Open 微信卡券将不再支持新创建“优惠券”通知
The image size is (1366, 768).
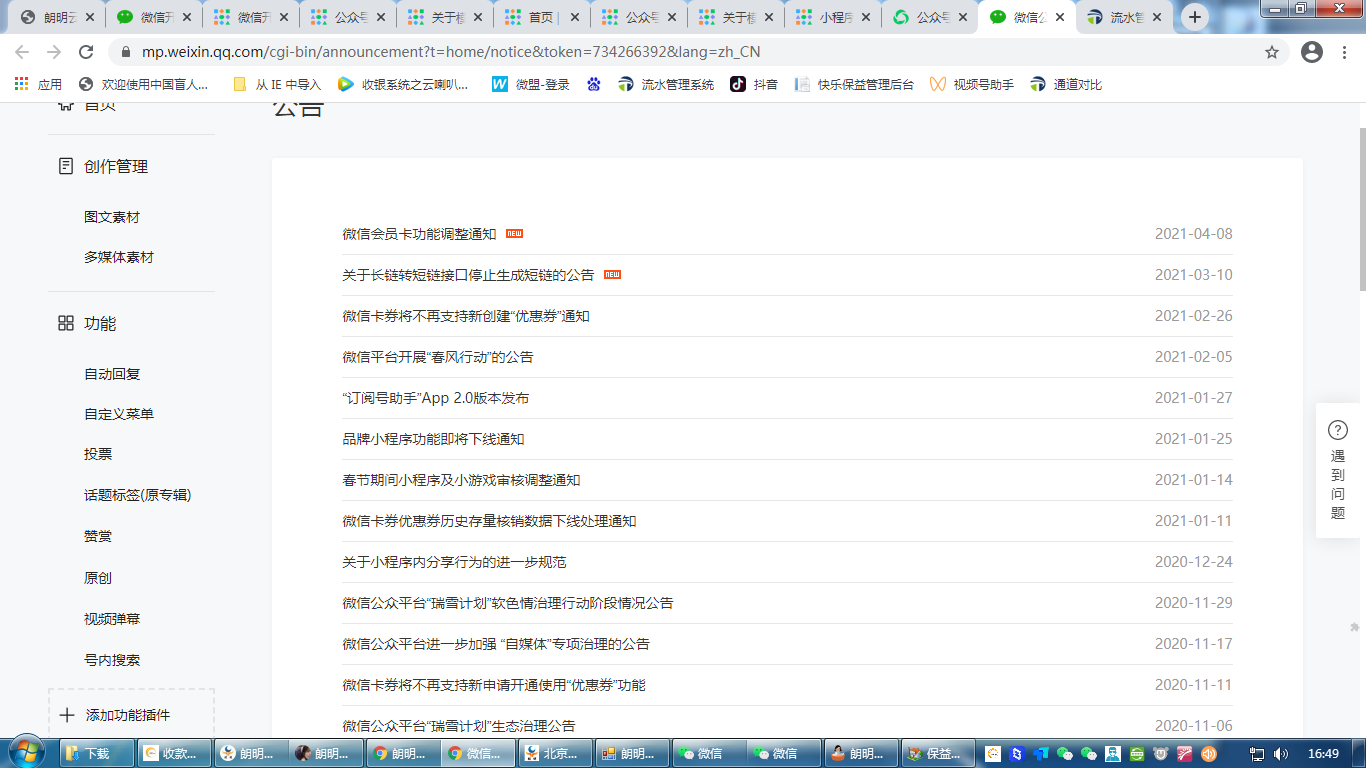pos(466,316)
